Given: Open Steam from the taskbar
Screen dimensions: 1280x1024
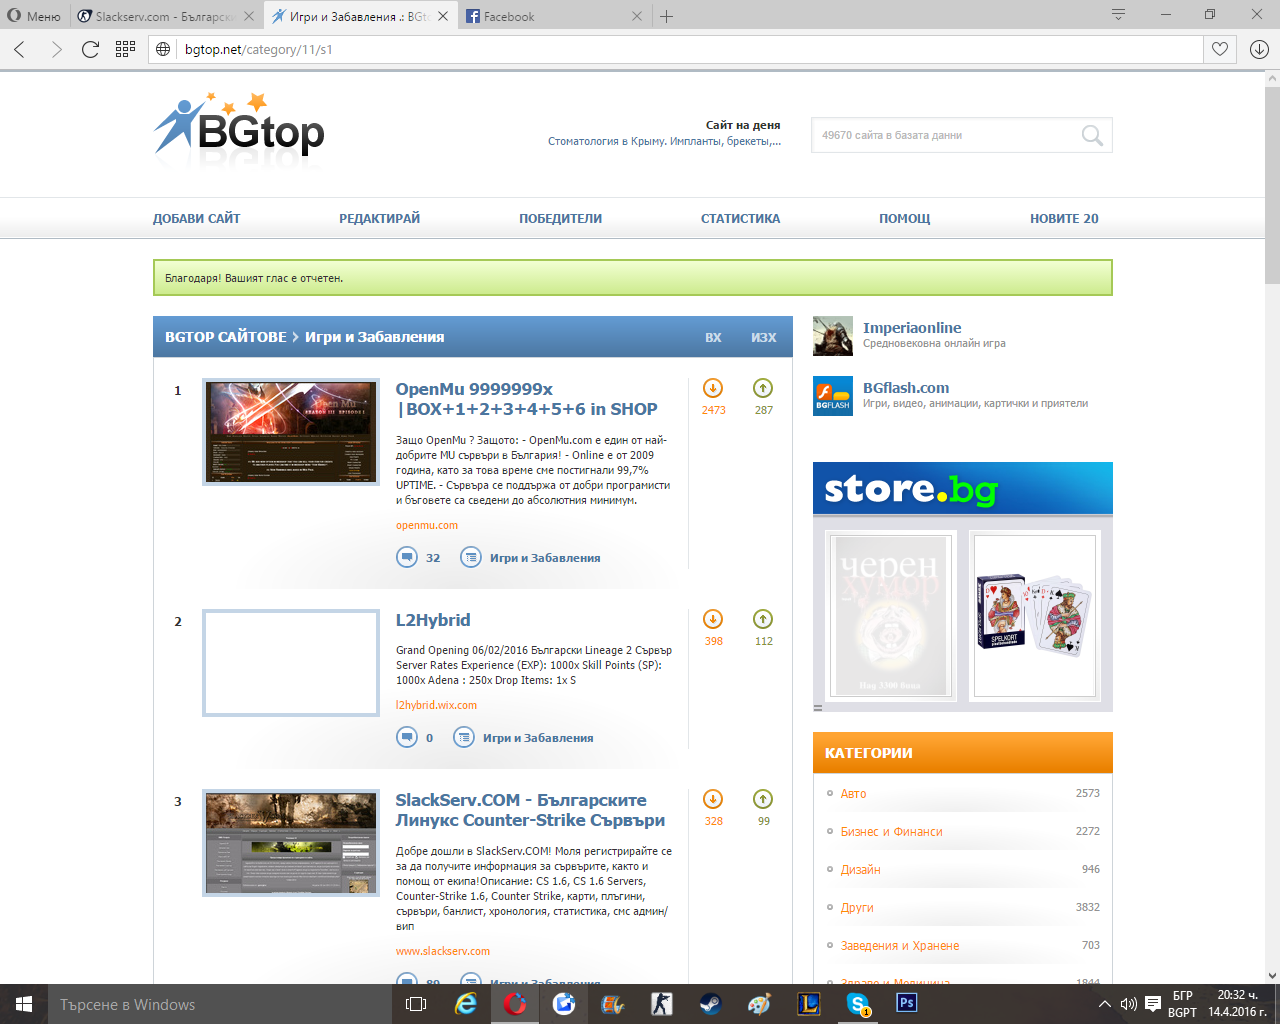Looking at the screenshot, I should click(x=711, y=1004).
